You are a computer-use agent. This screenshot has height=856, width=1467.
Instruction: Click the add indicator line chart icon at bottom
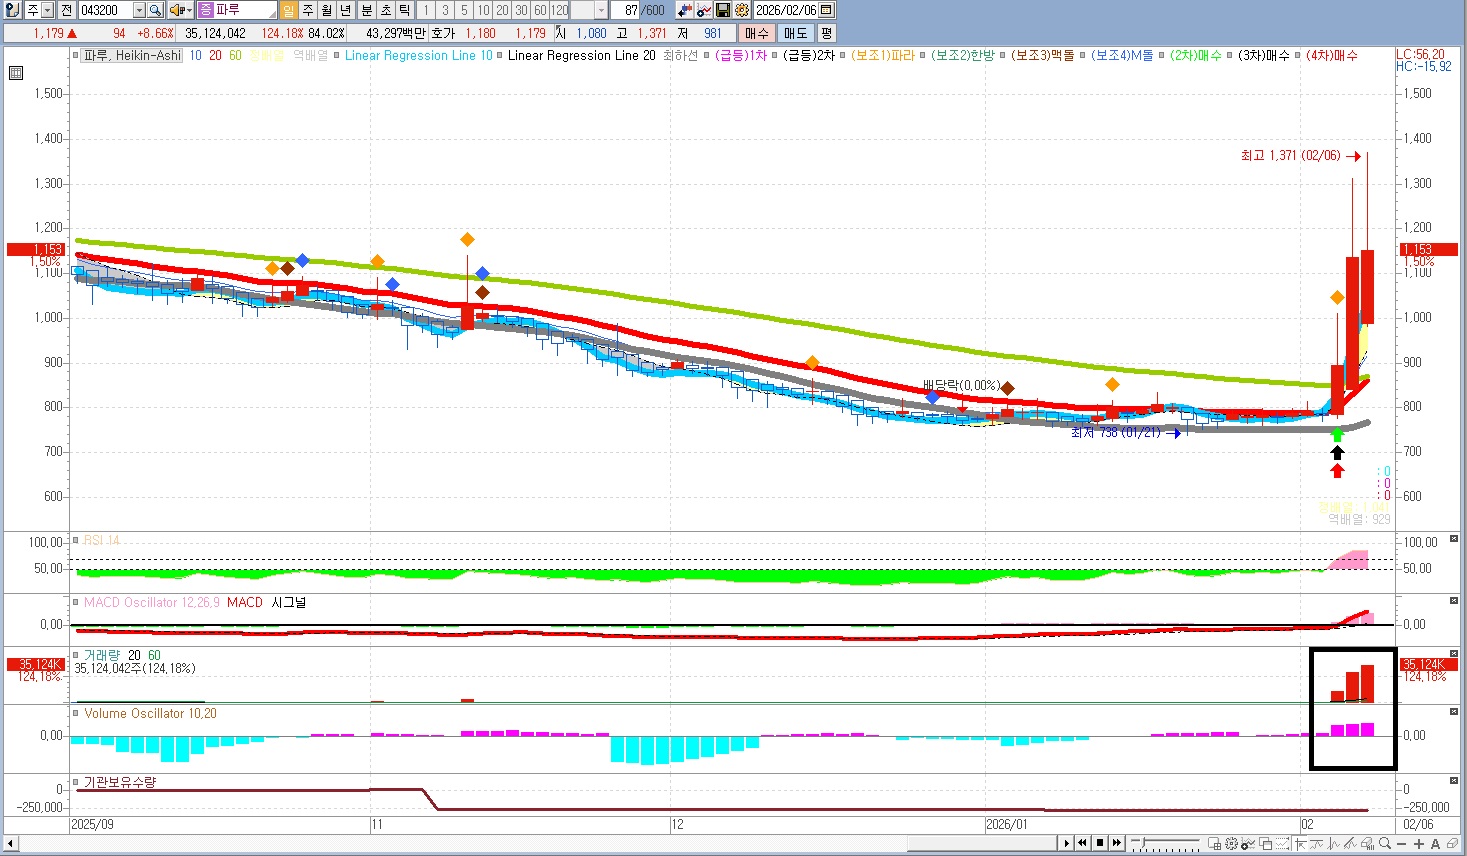[1248, 843]
